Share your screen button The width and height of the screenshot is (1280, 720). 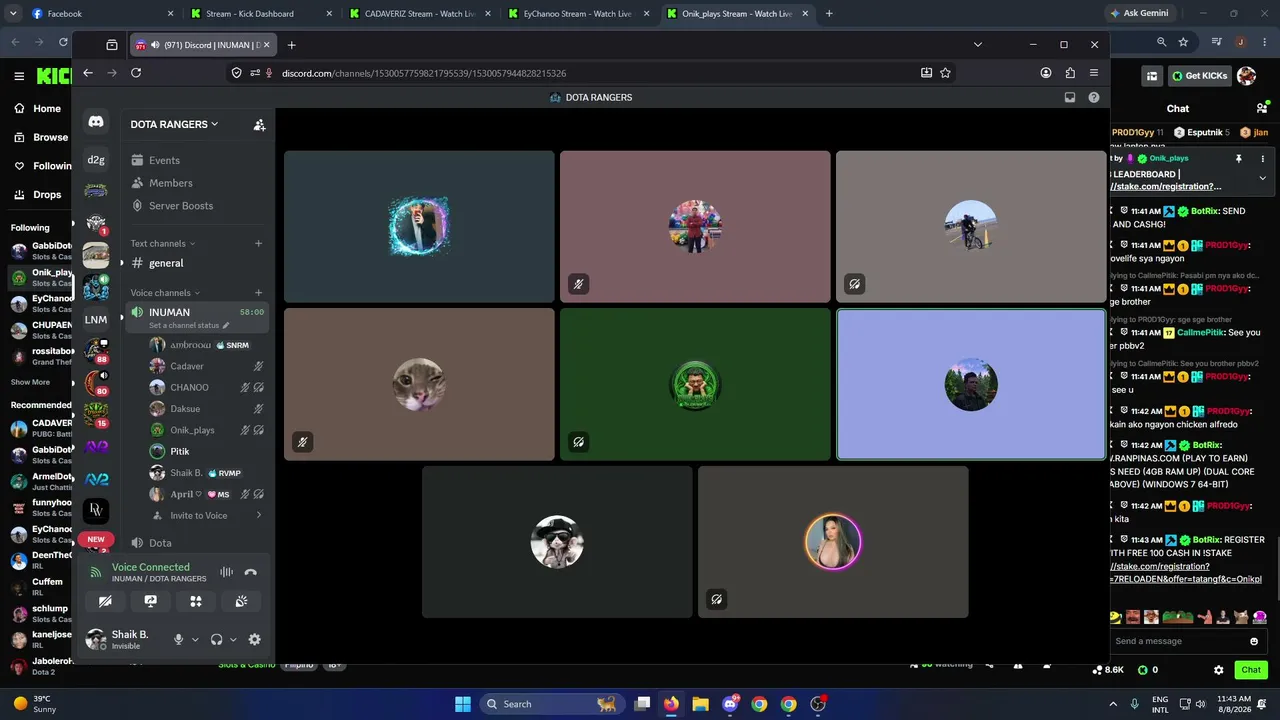(x=150, y=601)
